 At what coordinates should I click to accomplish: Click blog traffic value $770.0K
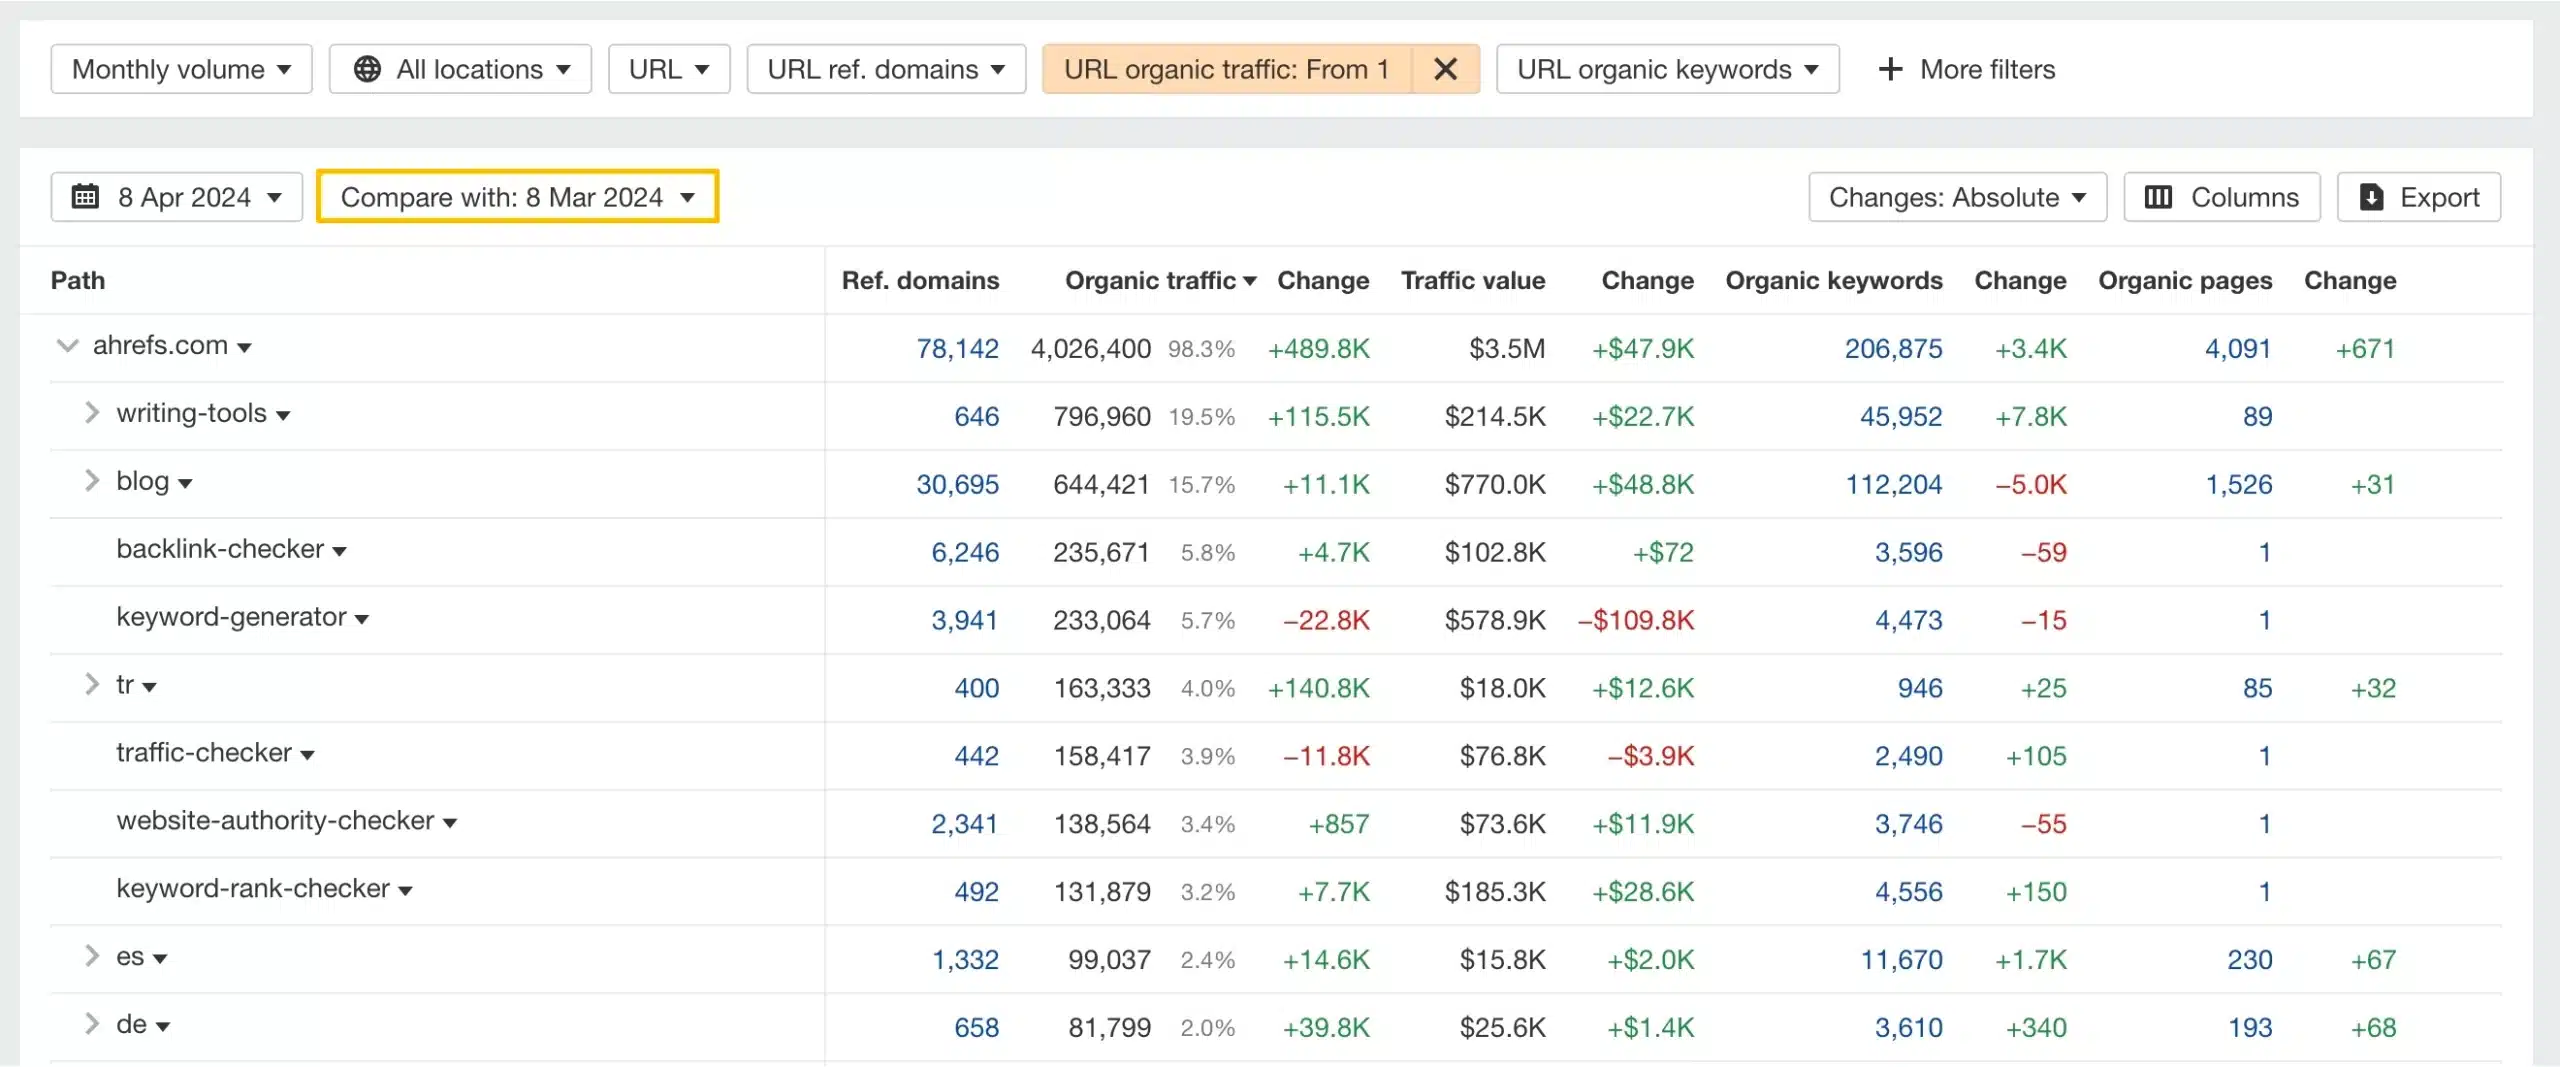[x=1495, y=485]
